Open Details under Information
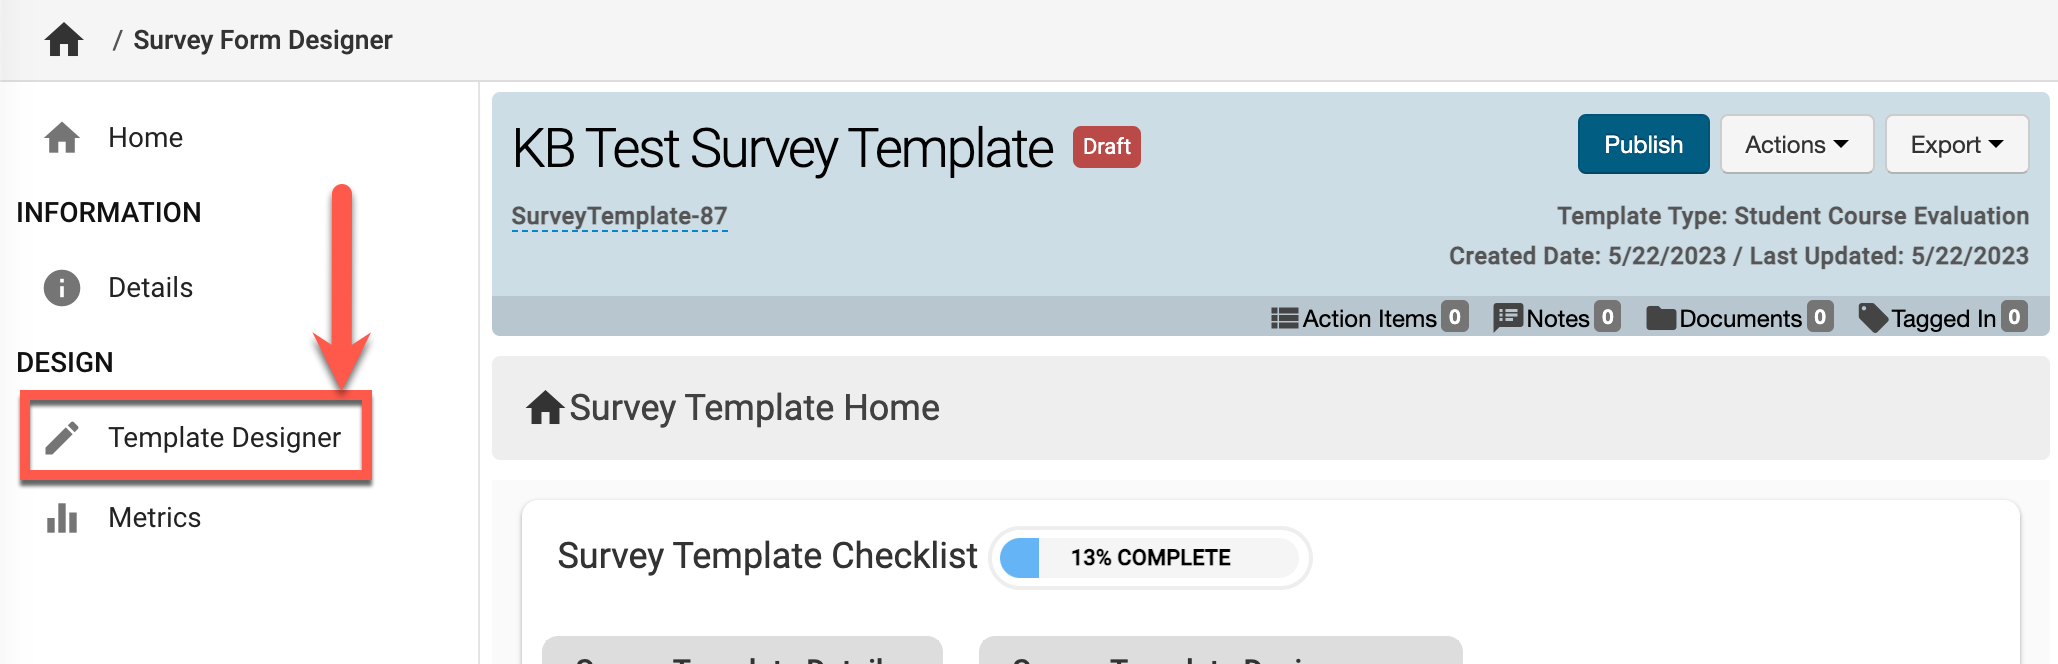The width and height of the screenshot is (2058, 664). pyautogui.click(x=150, y=288)
